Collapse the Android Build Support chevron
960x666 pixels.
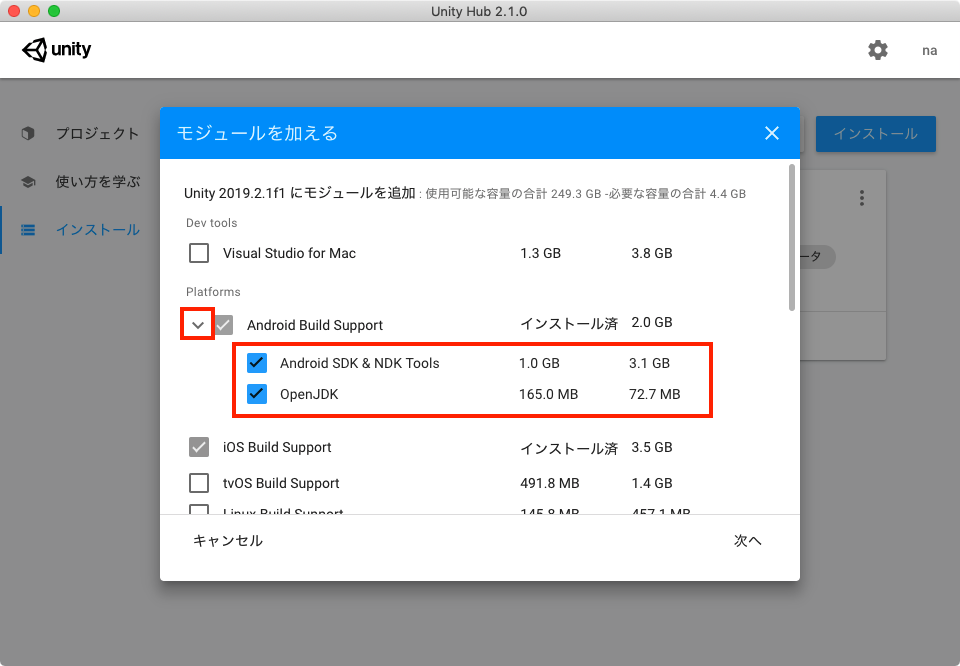[x=198, y=325]
